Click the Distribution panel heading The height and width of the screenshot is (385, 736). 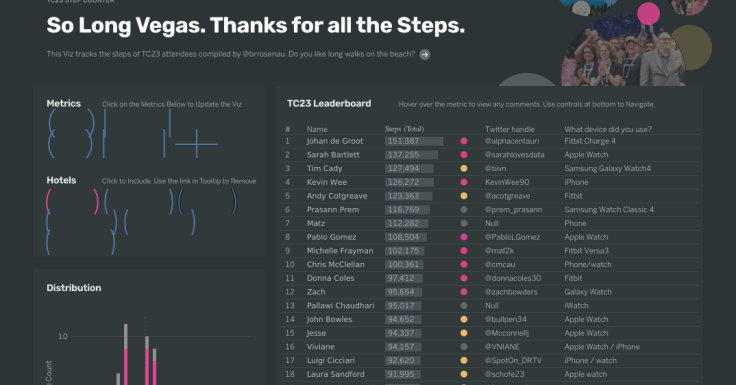tap(74, 288)
